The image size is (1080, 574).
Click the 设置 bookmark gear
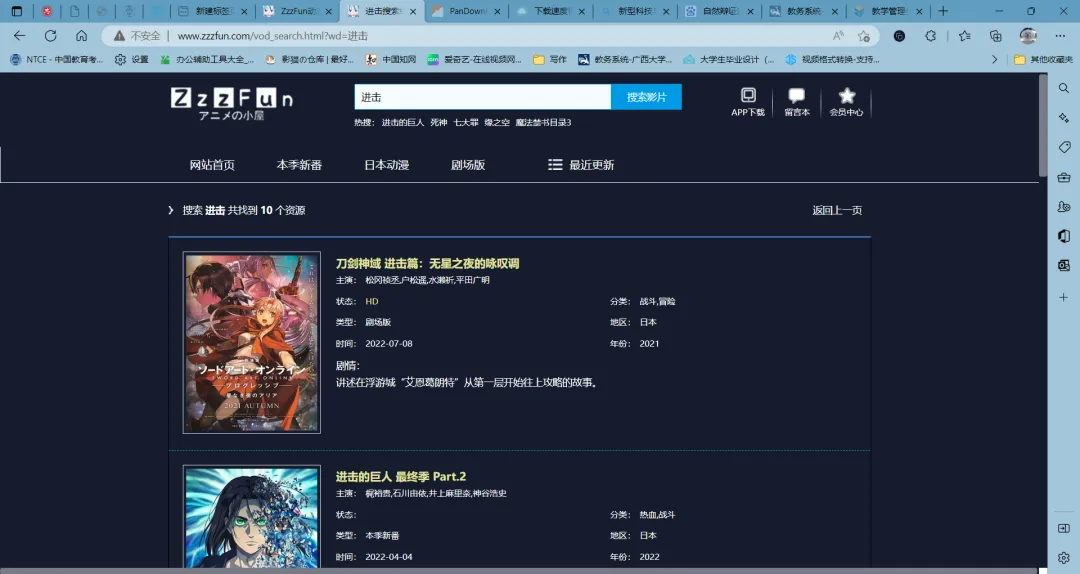(x=132, y=59)
